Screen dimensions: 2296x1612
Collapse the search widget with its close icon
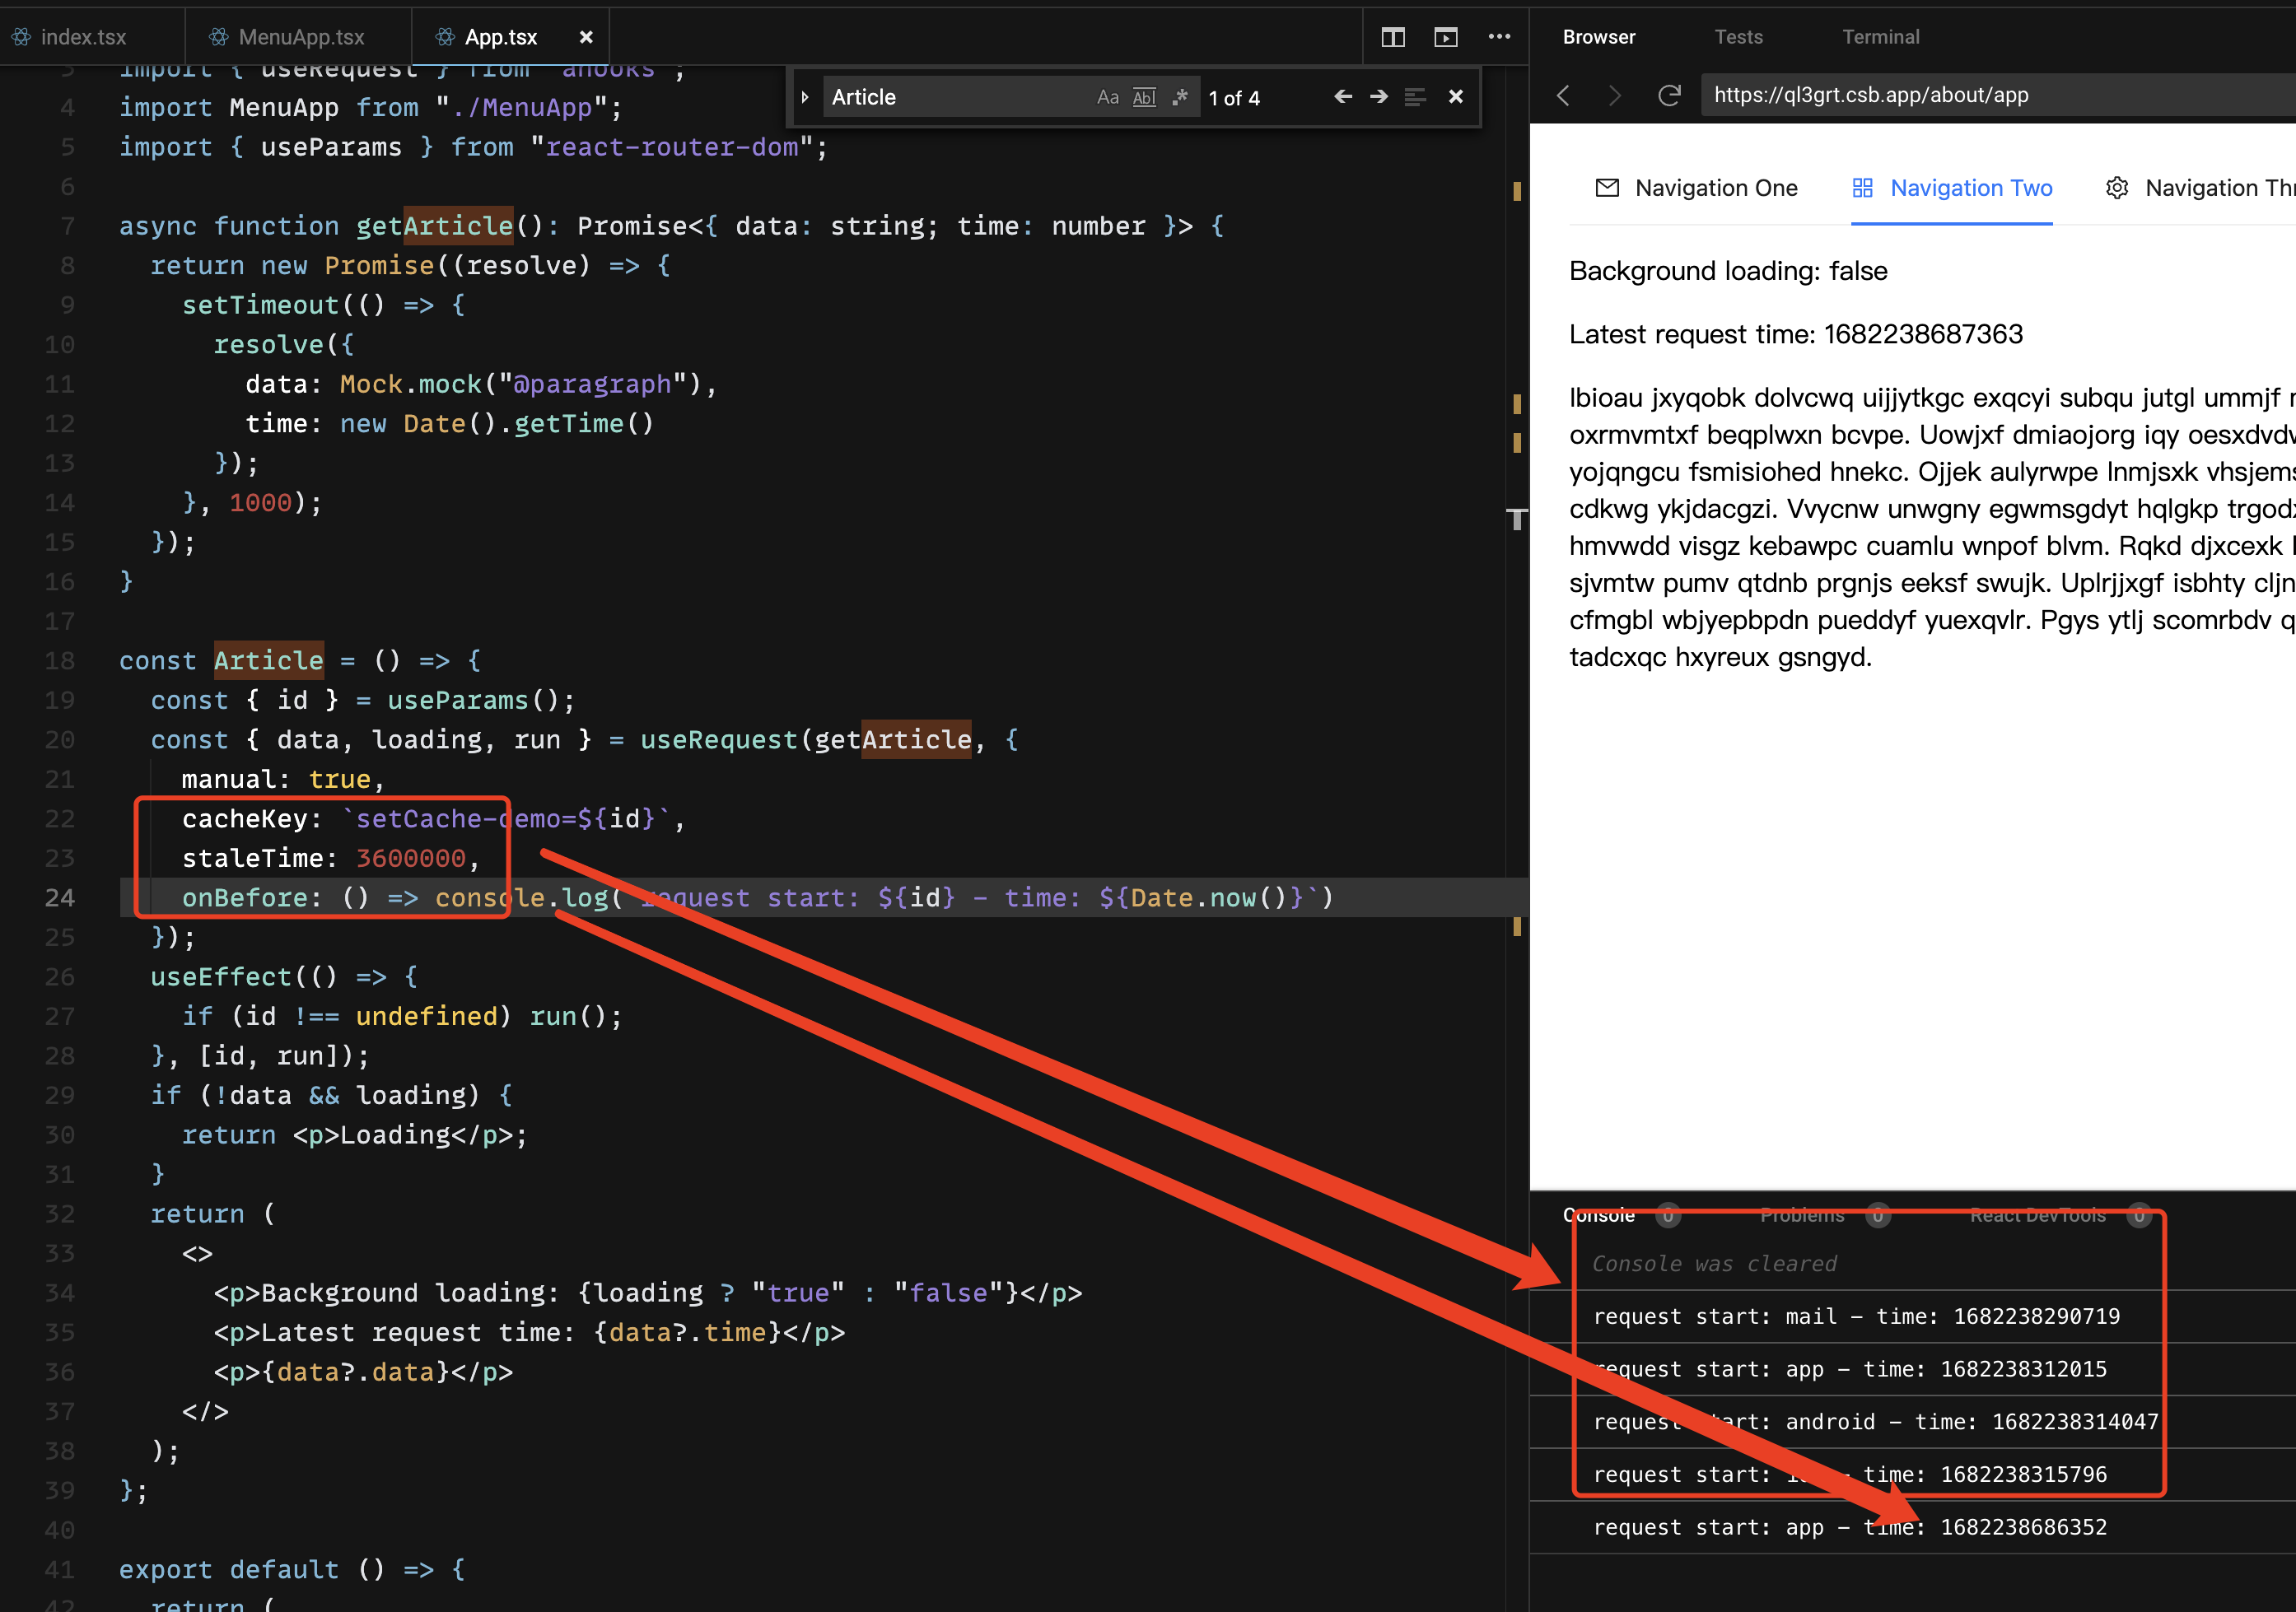click(x=1456, y=96)
